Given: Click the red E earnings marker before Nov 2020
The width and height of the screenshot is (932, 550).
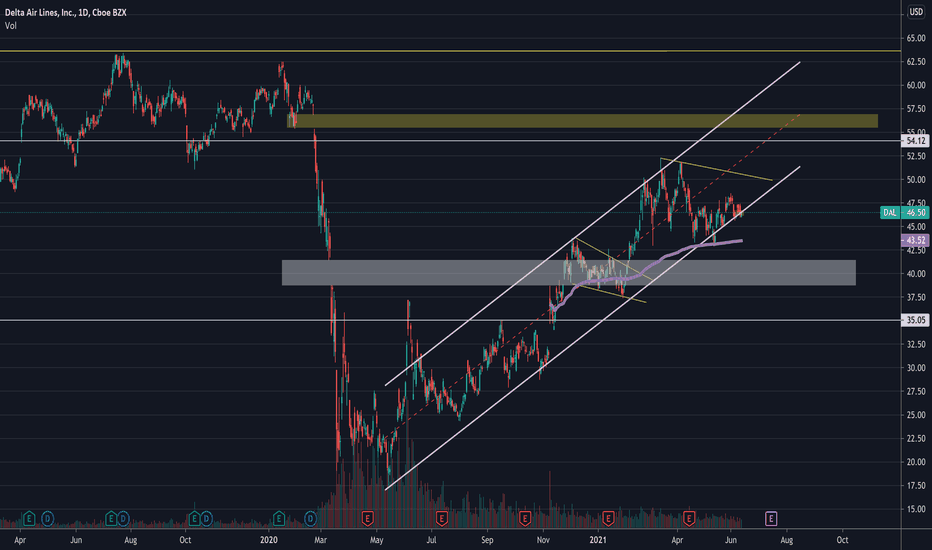Looking at the screenshot, I should (x=525, y=518).
